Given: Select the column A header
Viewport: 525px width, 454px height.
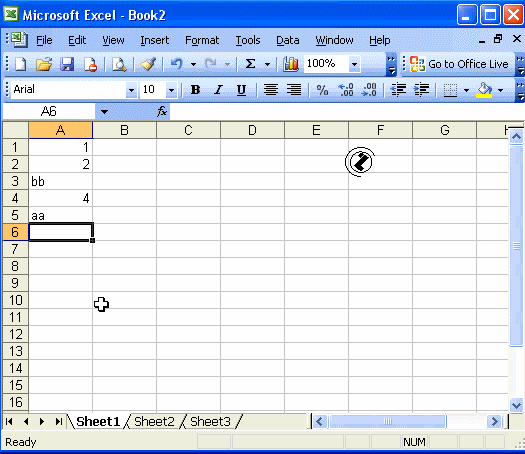Looking at the screenshot, I should point(61,130).
